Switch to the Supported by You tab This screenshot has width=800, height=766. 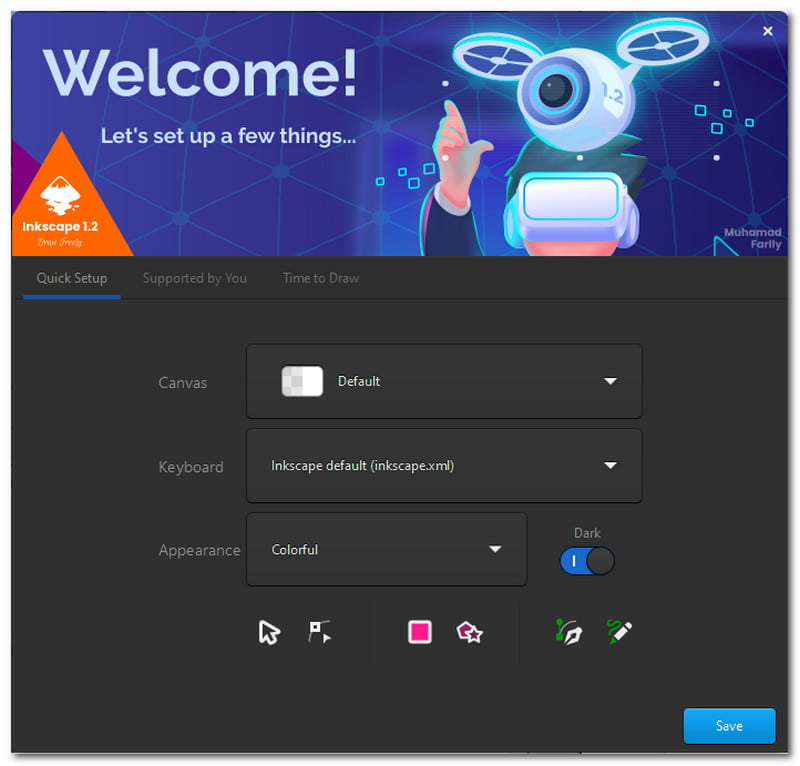pos(195,278)
